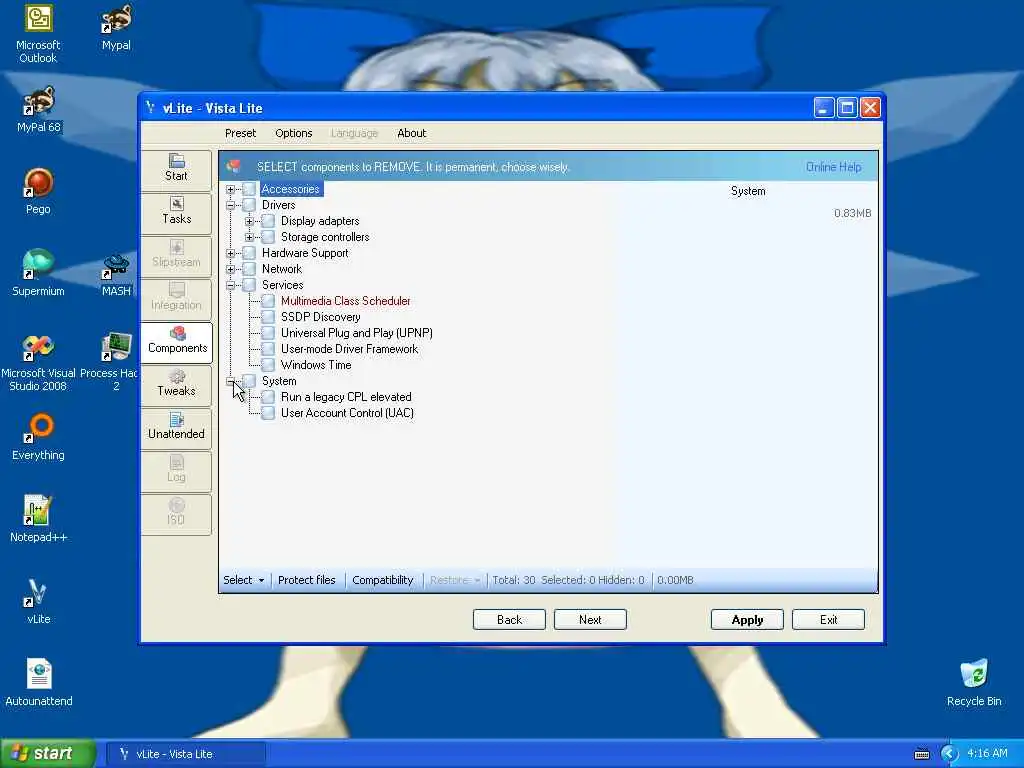The width and height of the screenshot is (1024, 768).
Task: Select User-mode Driver Framework row
Action: (349, 349)
